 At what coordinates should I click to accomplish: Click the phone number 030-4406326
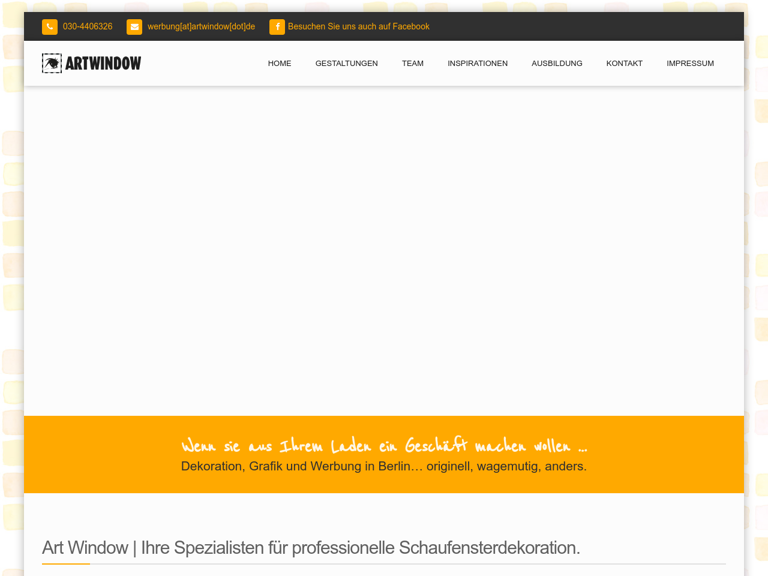tap(88, 27)
